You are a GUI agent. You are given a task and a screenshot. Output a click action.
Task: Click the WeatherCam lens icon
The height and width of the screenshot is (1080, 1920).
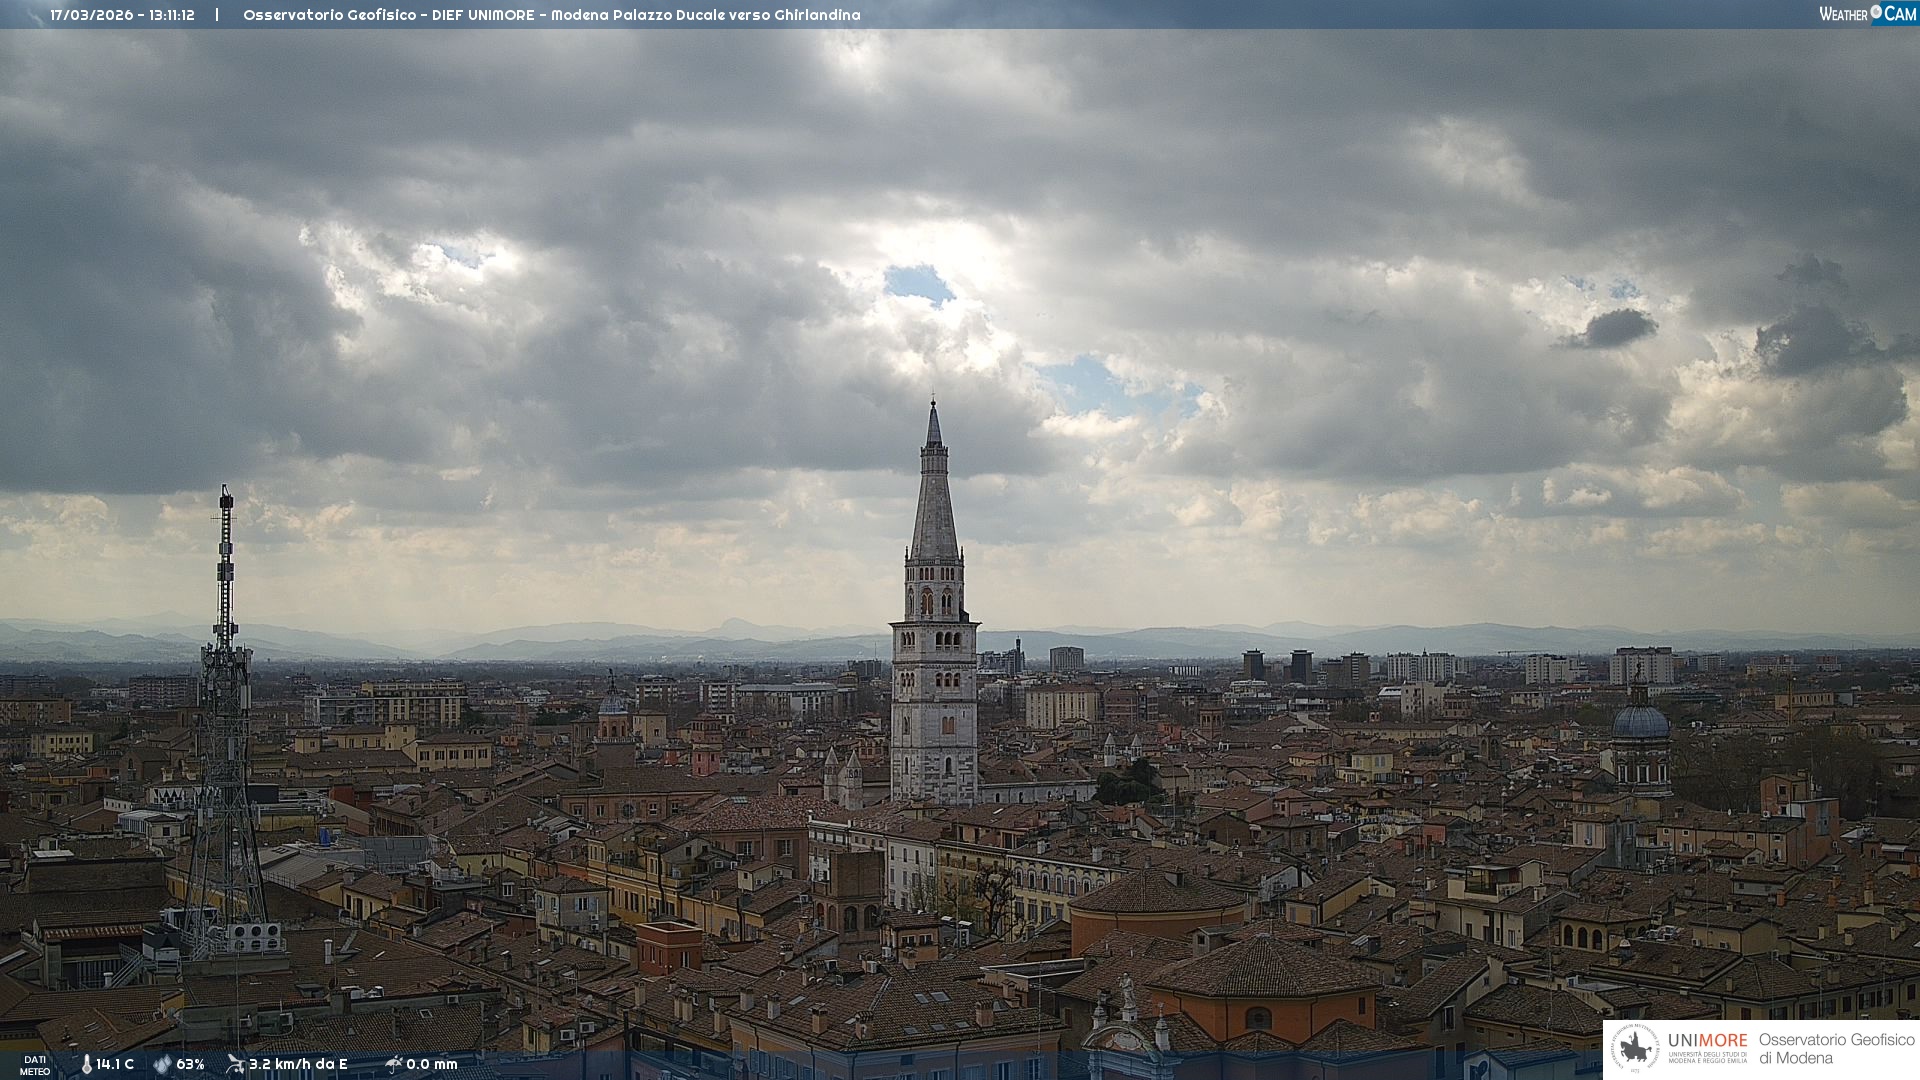pyautogui.click(x=1876, y=13)
